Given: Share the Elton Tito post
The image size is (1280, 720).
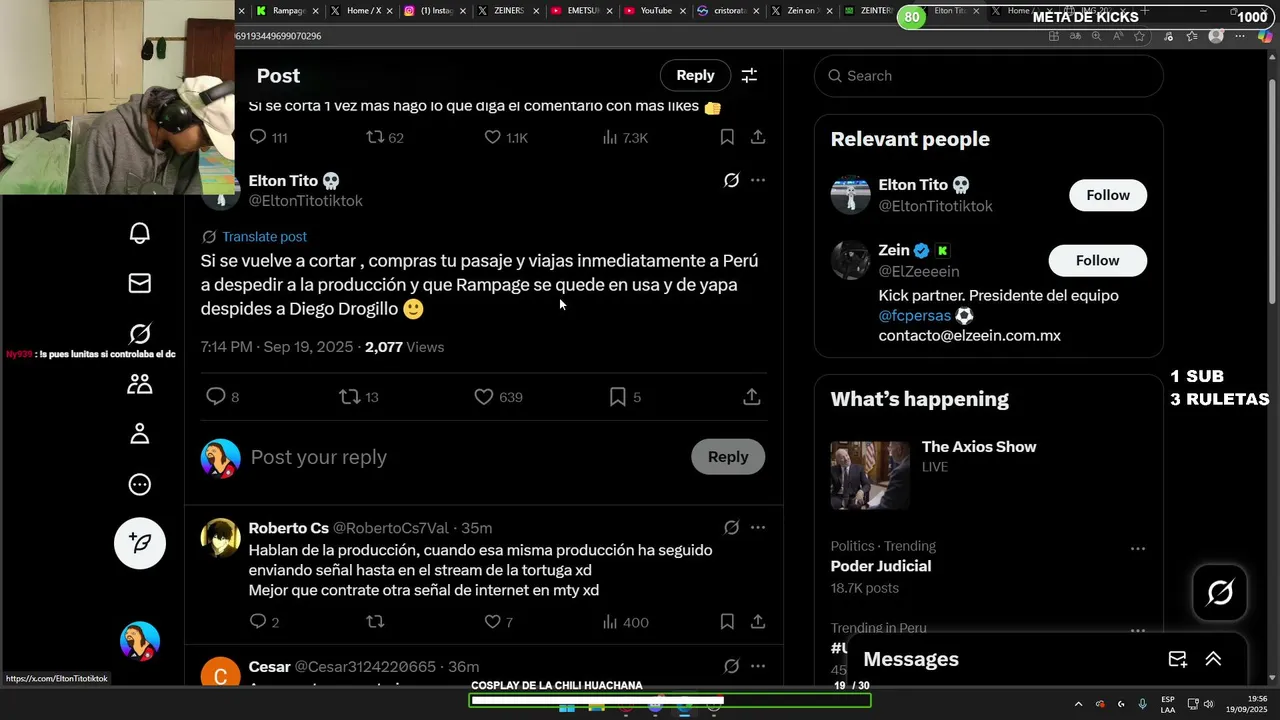Looking at the screenshot, I should click(x=752, y=397).
